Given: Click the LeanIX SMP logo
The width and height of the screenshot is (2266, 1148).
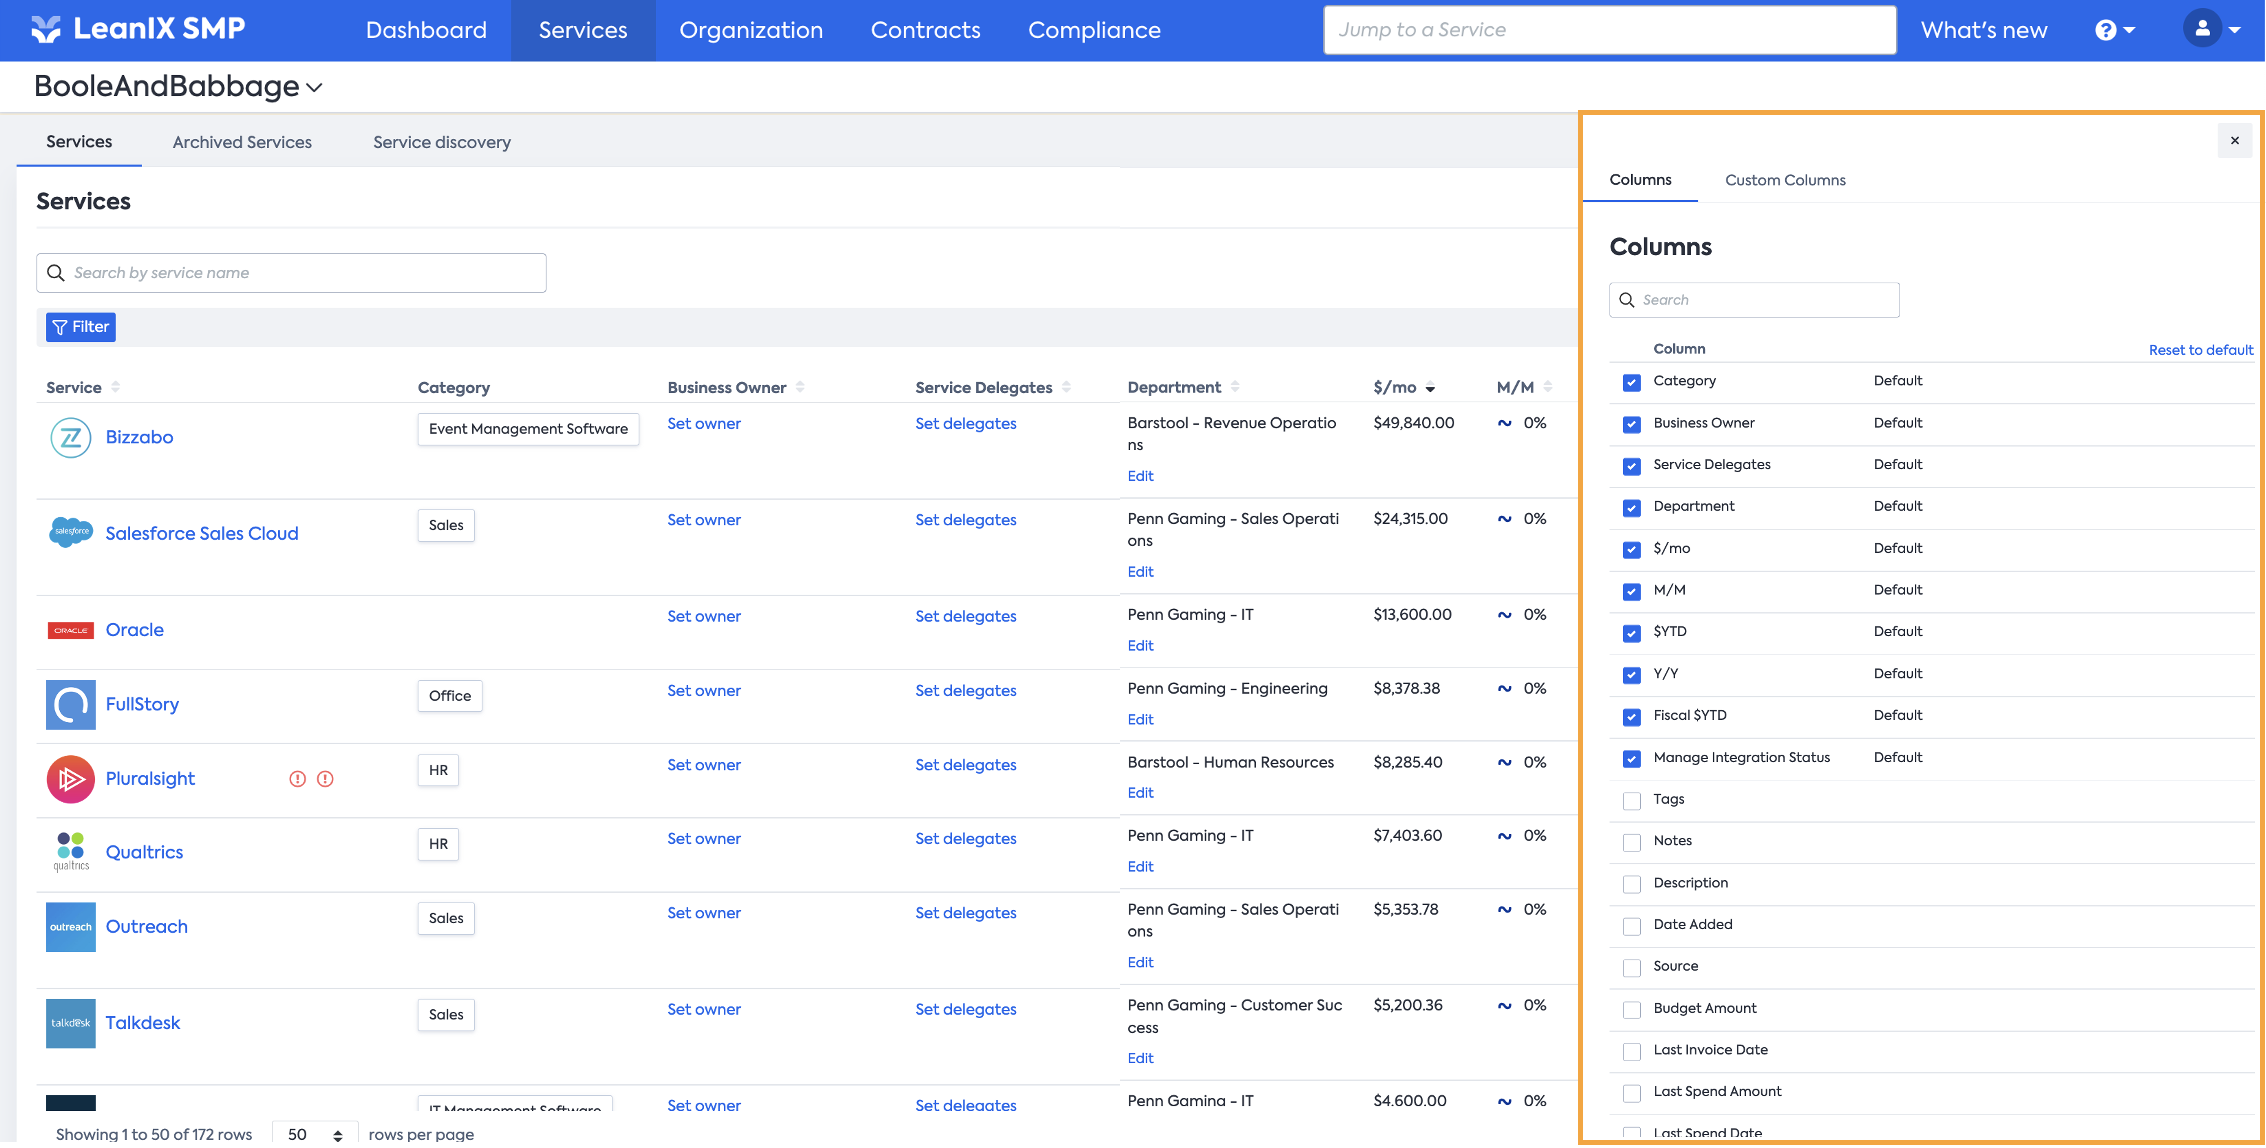Looking at the screenshot, I should (x=138, y=29).
